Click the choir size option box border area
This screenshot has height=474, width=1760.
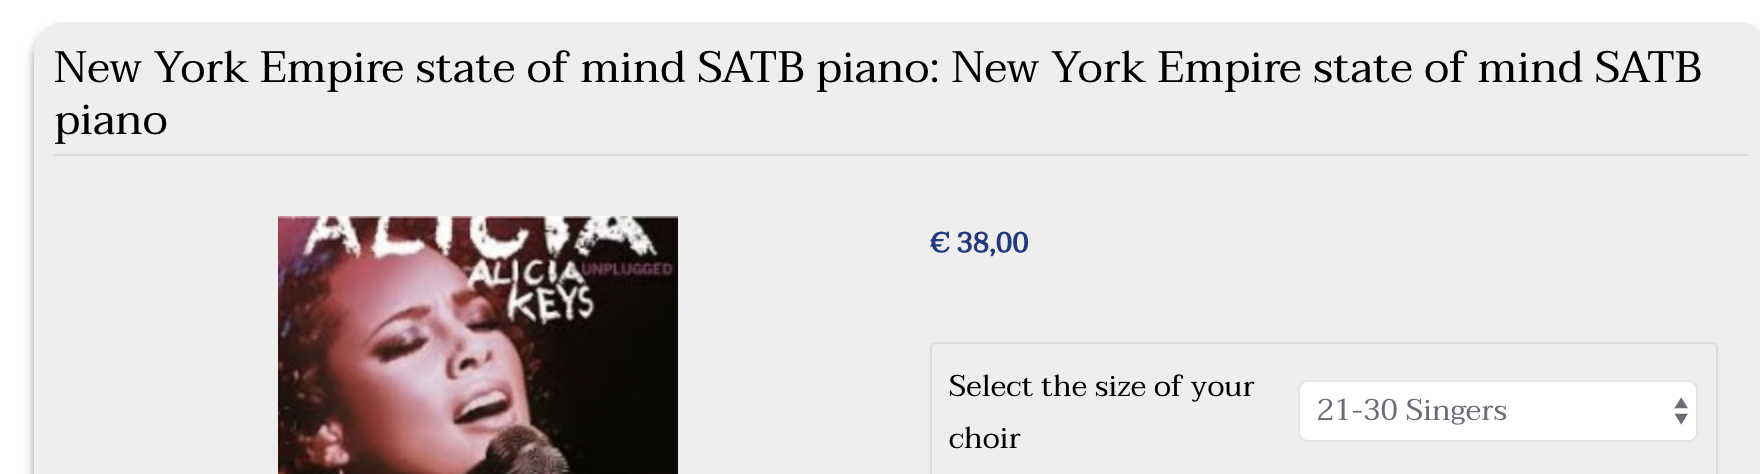click(1324, 345)
